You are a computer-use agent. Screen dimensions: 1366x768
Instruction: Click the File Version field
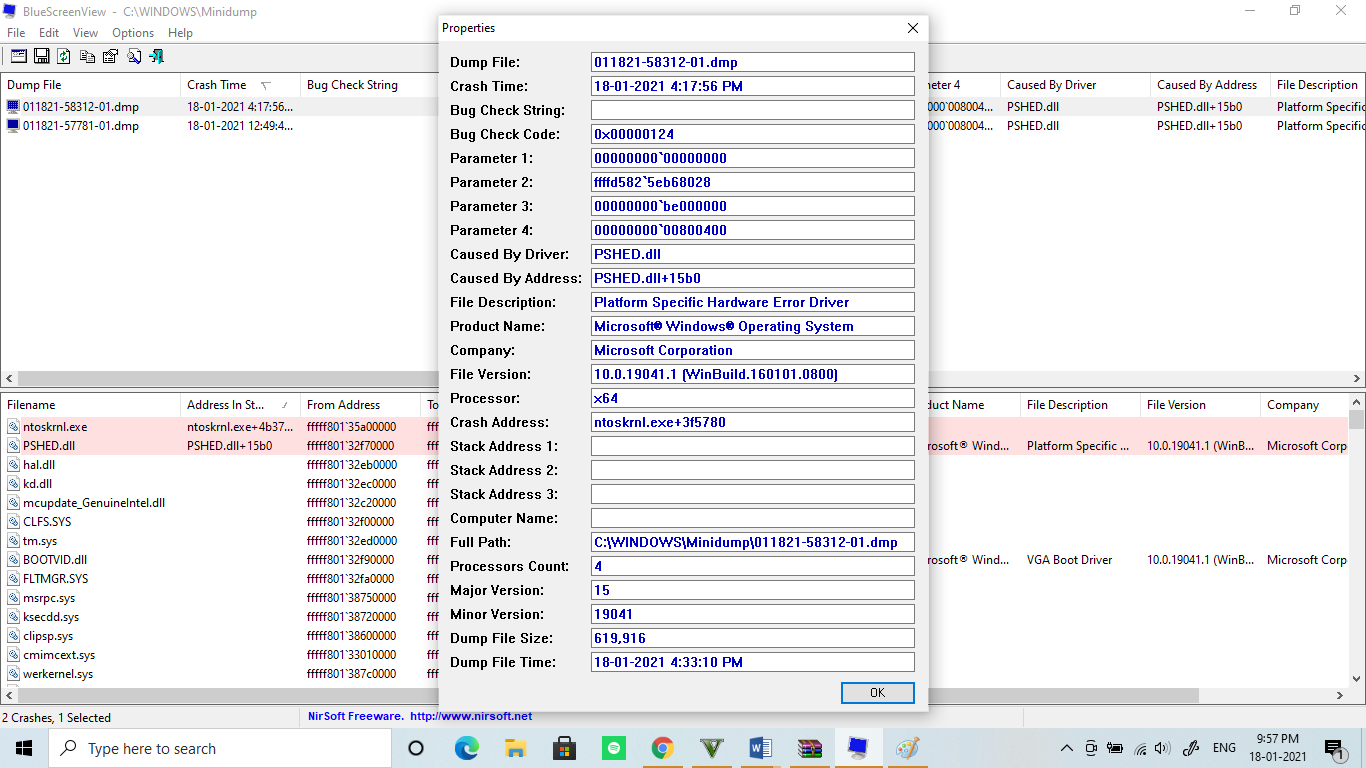point(752,374)
